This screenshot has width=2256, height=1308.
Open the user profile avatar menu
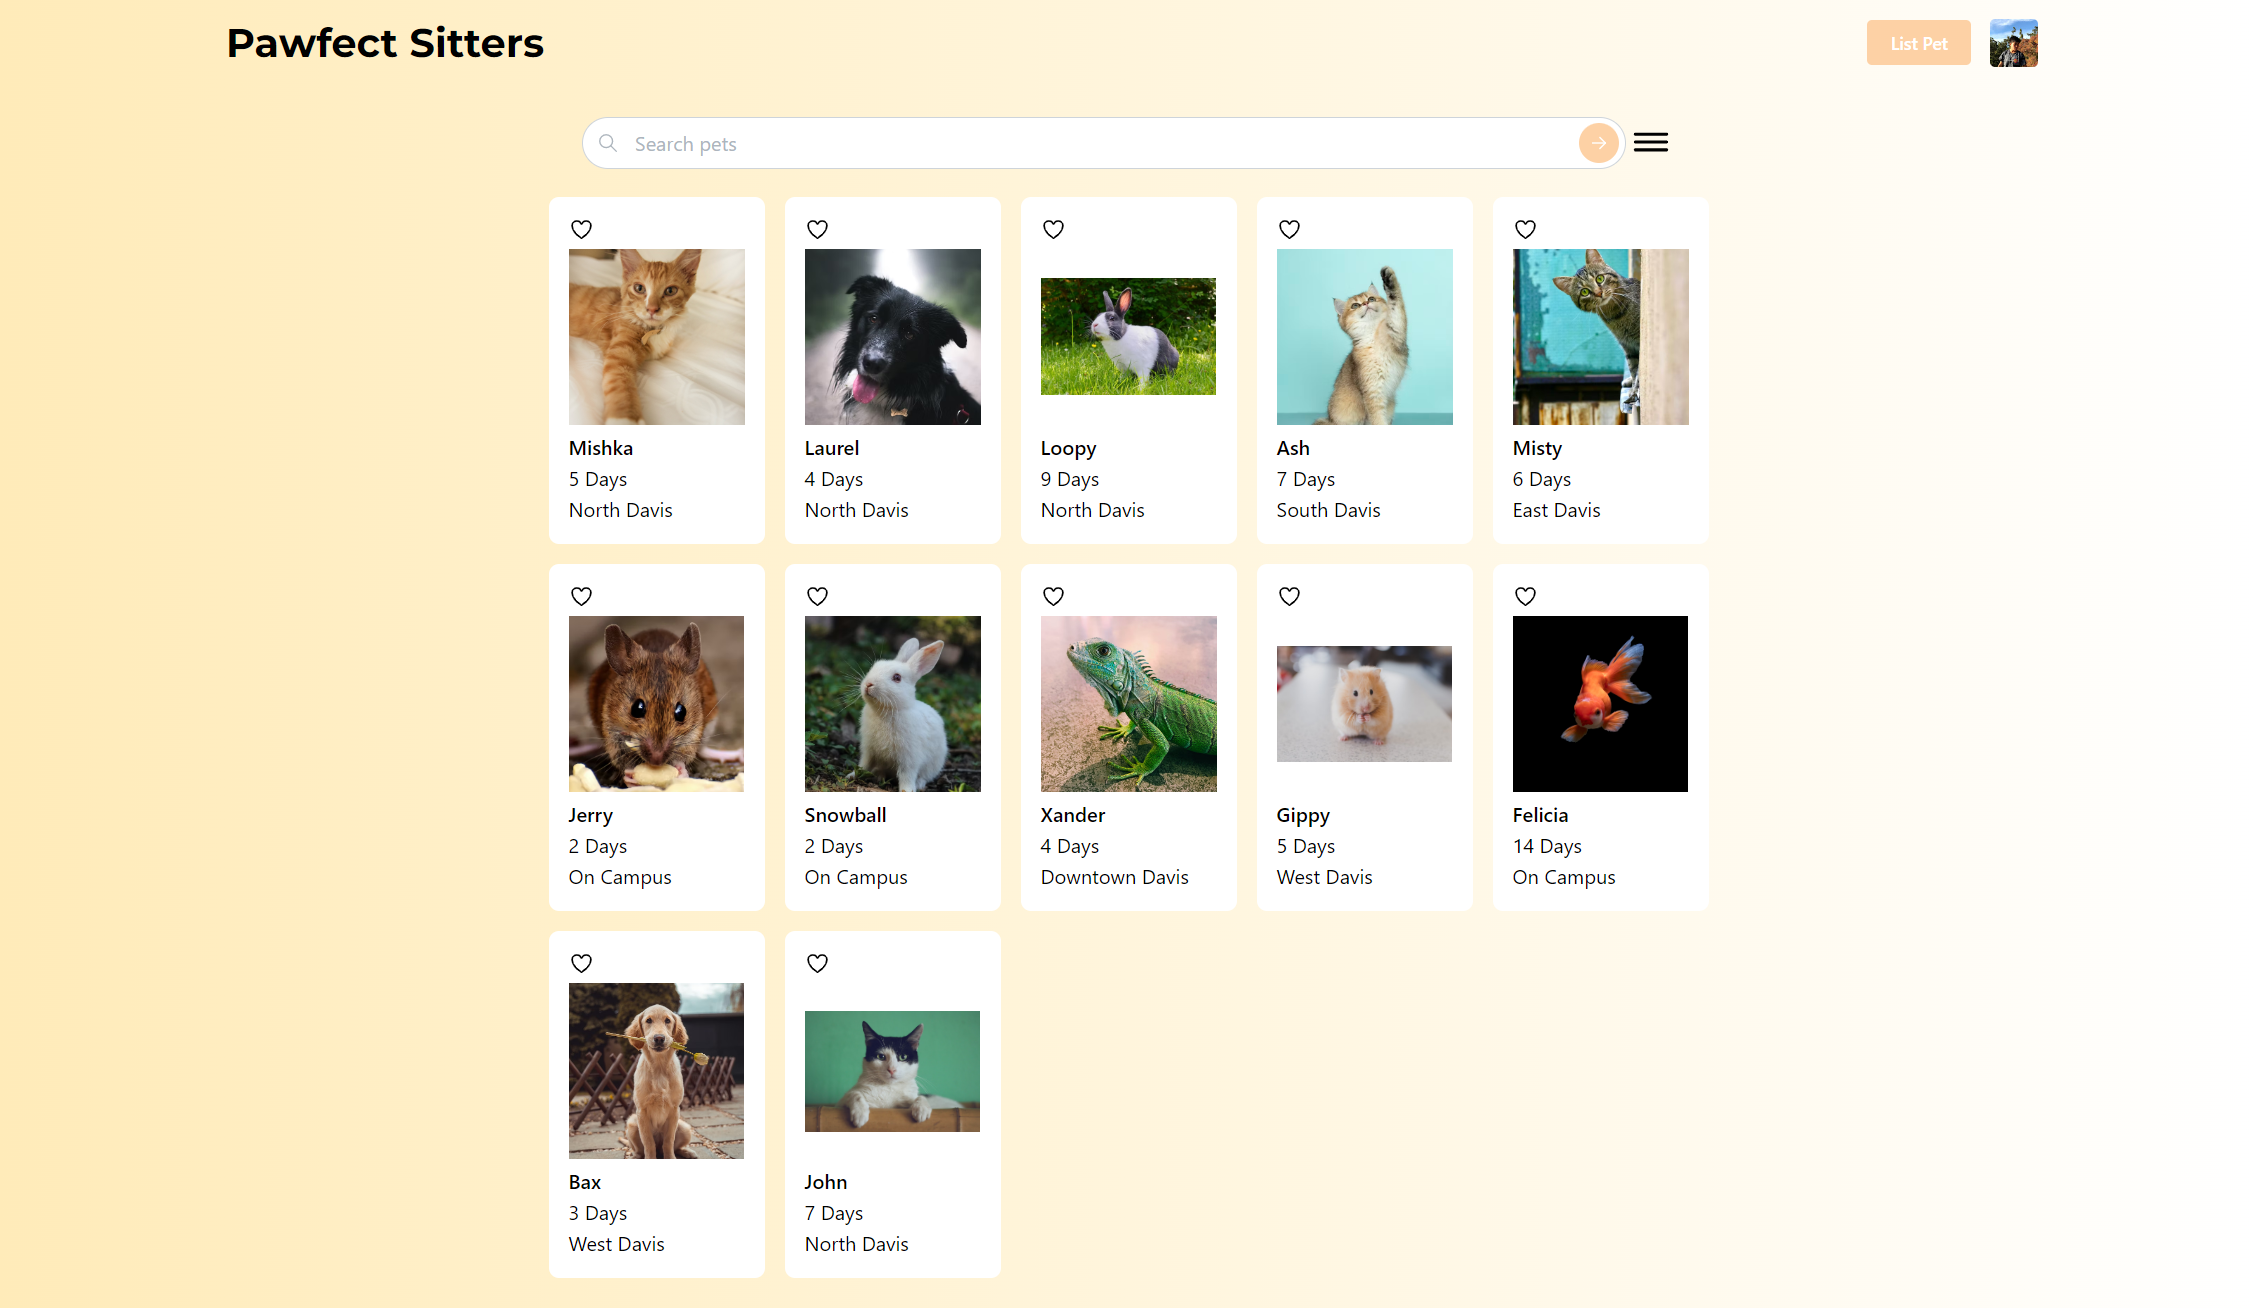pyautogui.click(x=2013, y=43)
